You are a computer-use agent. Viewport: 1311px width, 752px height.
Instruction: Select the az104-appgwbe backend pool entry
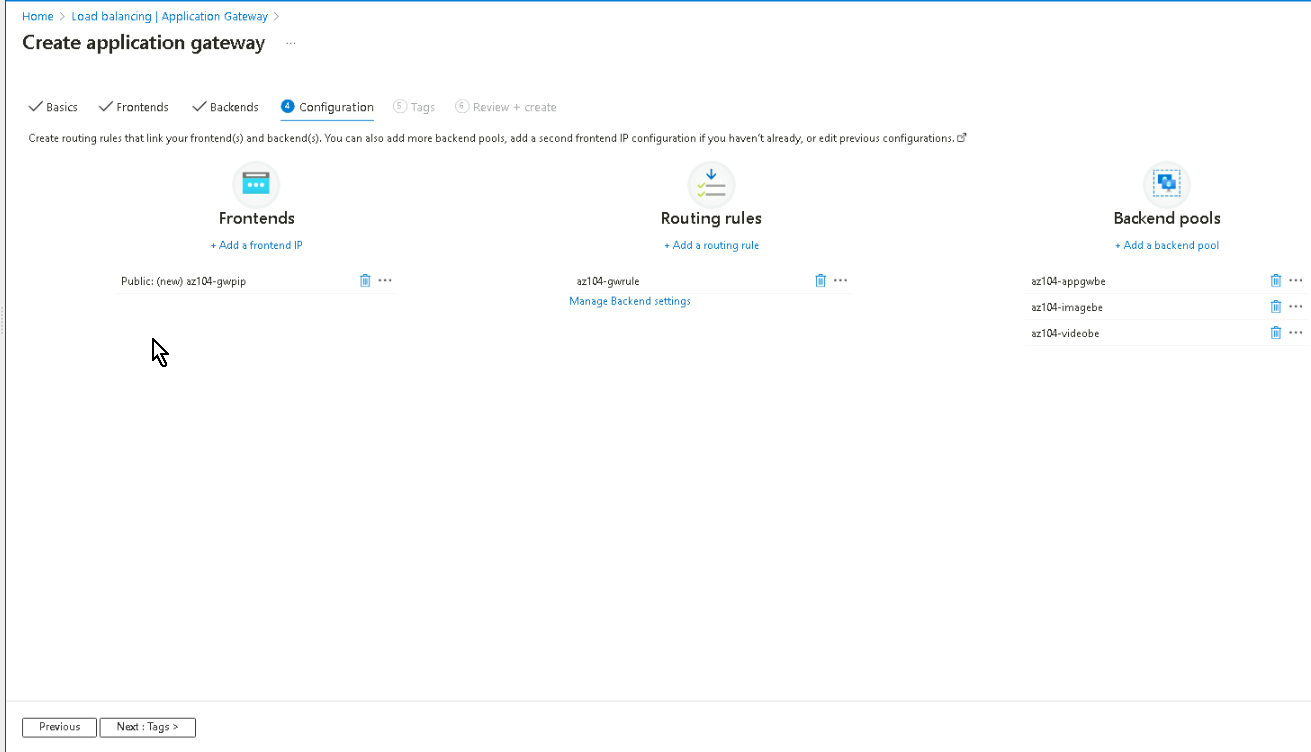coord(1068,281)
